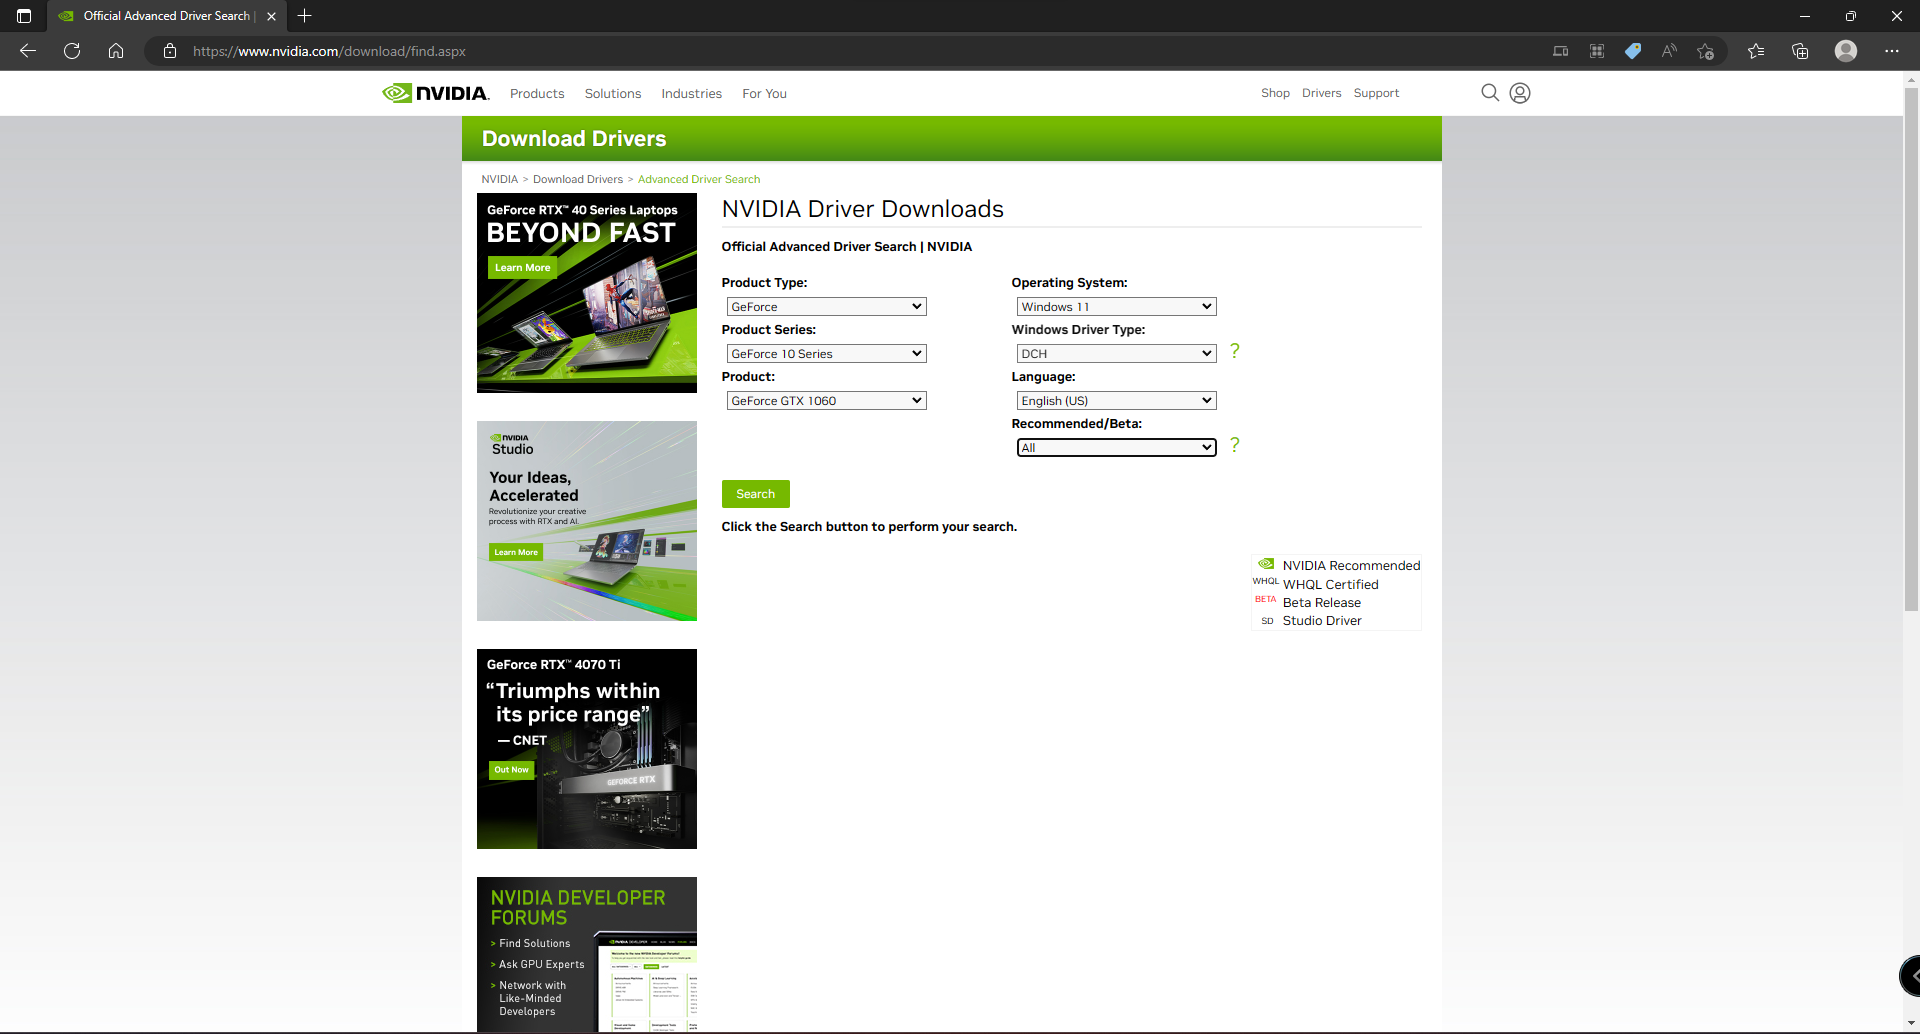The image size is (1920, 1034).
Task: Open the Windows Driver Type dropdown
Action: point(1116,354)
